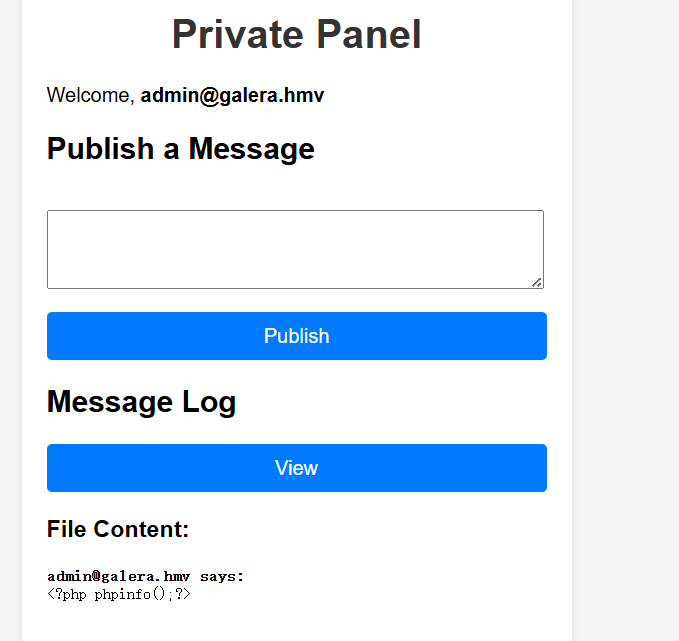Click the <?php opening tag text
Image resolution: width=679 pixels, height=641 pixels.
[x=67, y=594]
